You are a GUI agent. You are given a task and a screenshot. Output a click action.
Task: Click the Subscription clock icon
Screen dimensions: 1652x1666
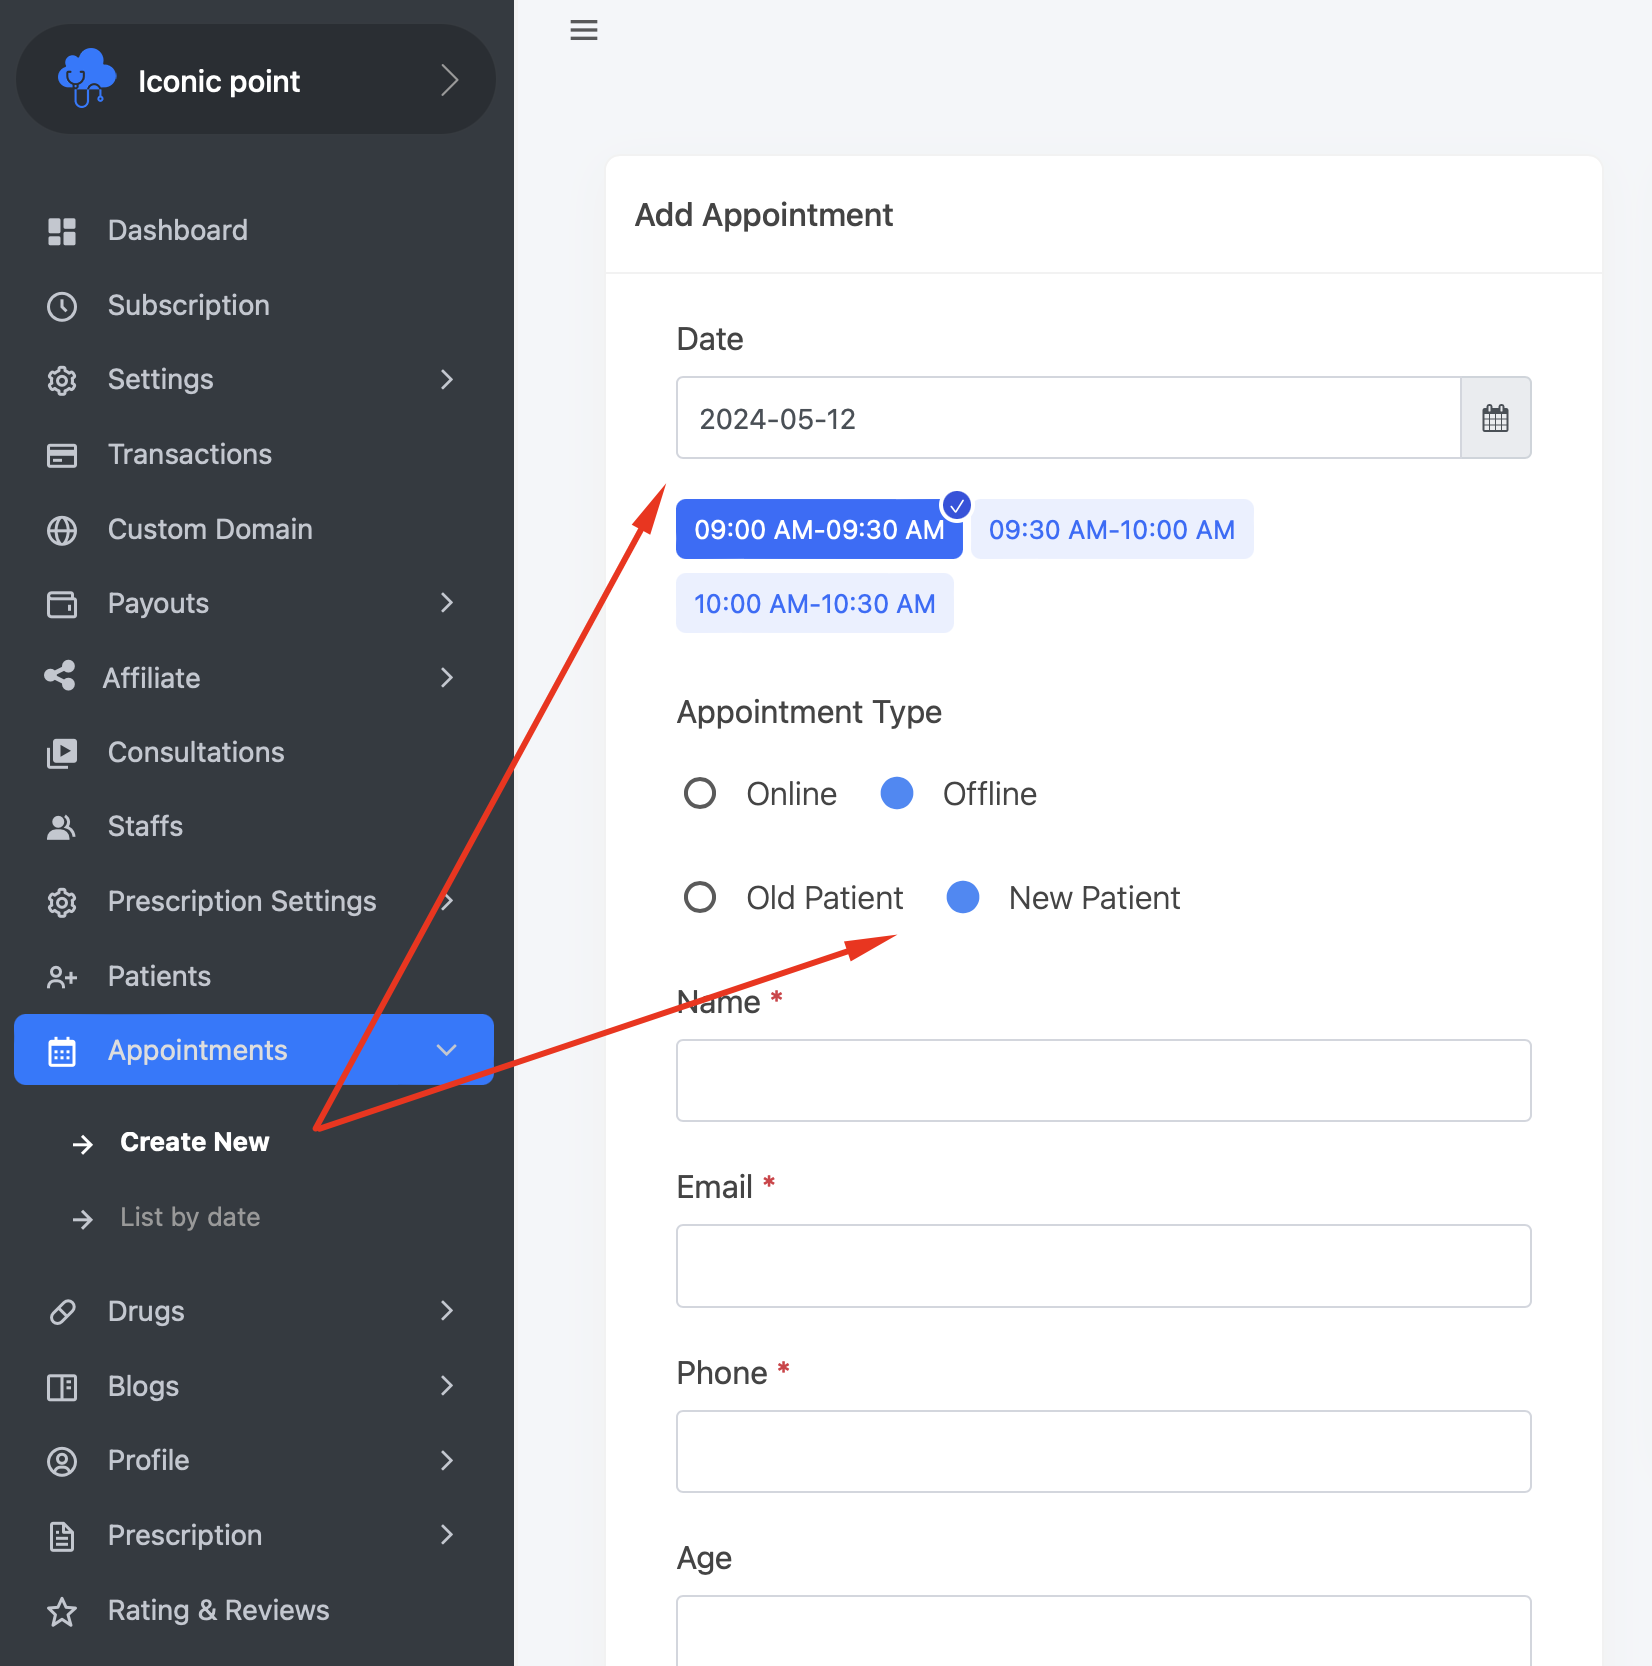click(62, 306)
